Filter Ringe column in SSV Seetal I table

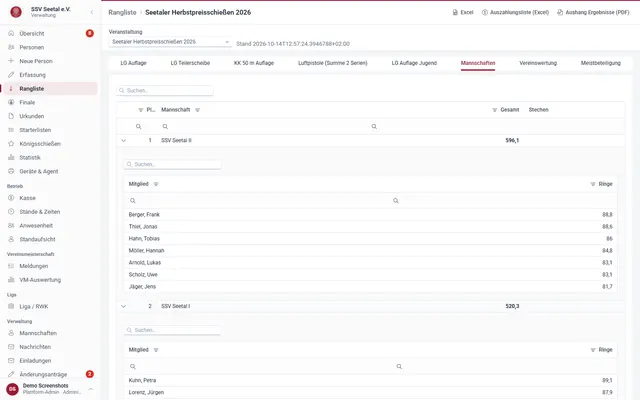point(593,350)
